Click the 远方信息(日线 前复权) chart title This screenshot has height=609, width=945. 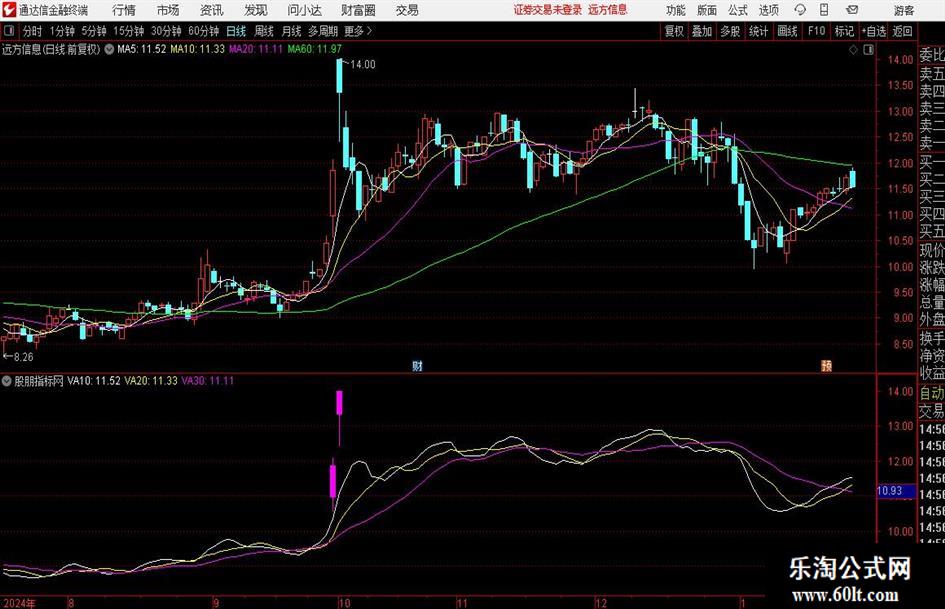pos(51,49)
